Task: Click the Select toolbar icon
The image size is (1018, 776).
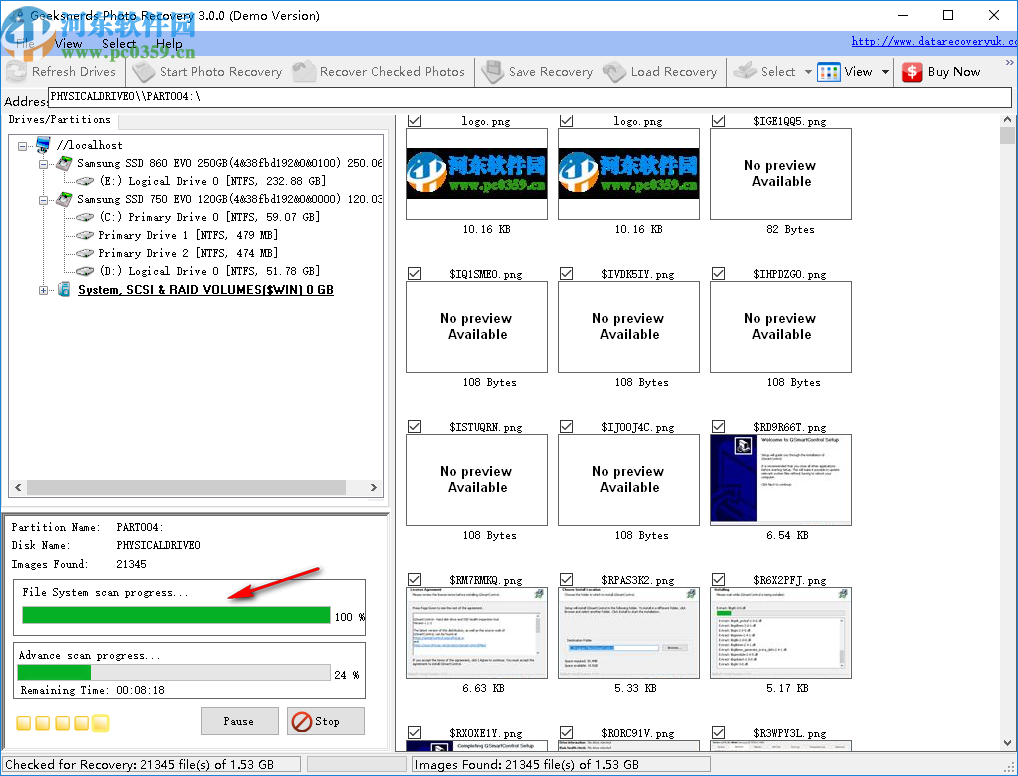Action: [x=745, y=71]
